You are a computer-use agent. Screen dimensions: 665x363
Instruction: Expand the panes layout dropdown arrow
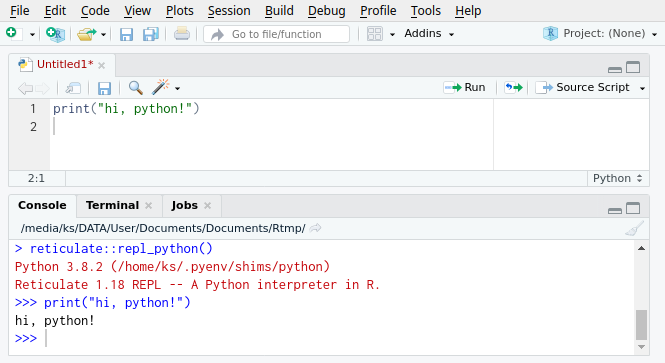click(x=392, y=34)
